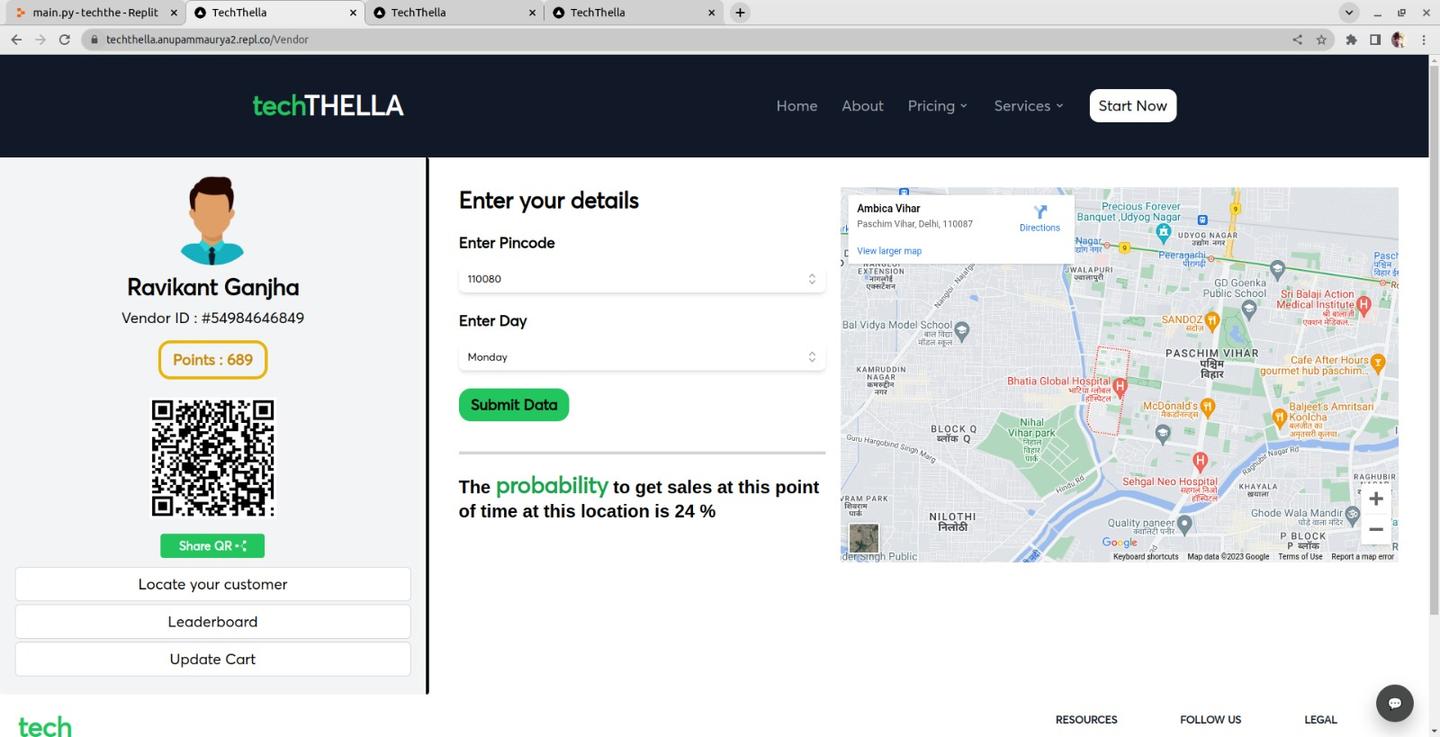Open the About nav link
Image resolution: width=1440 pixels, height=737 pixels.
[862, 106]
